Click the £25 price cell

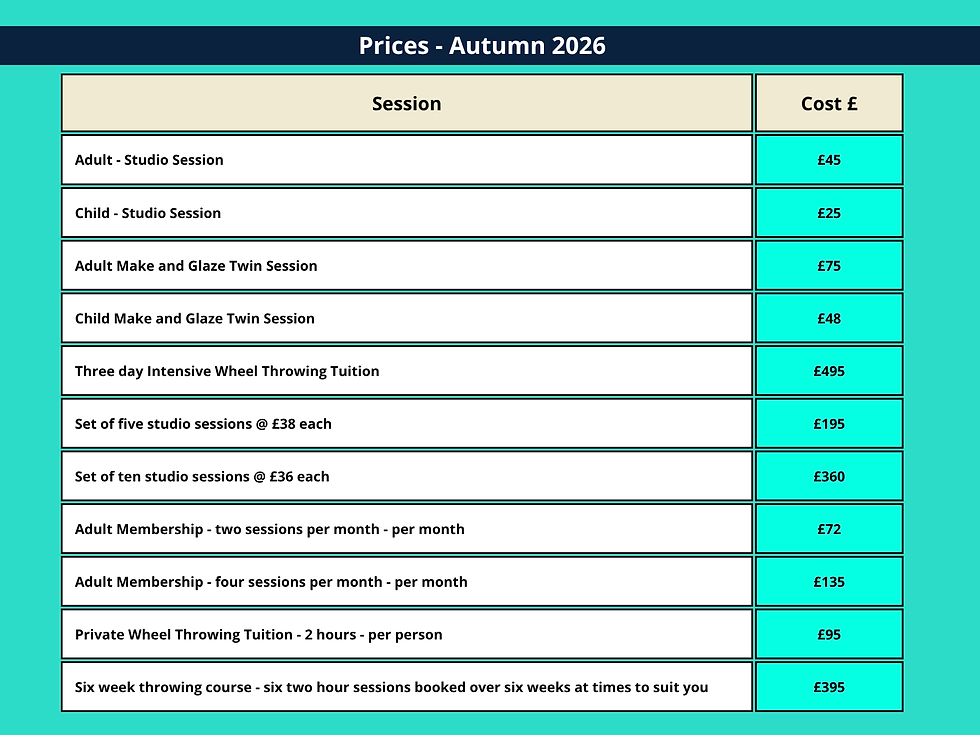[x=829, y=213]
